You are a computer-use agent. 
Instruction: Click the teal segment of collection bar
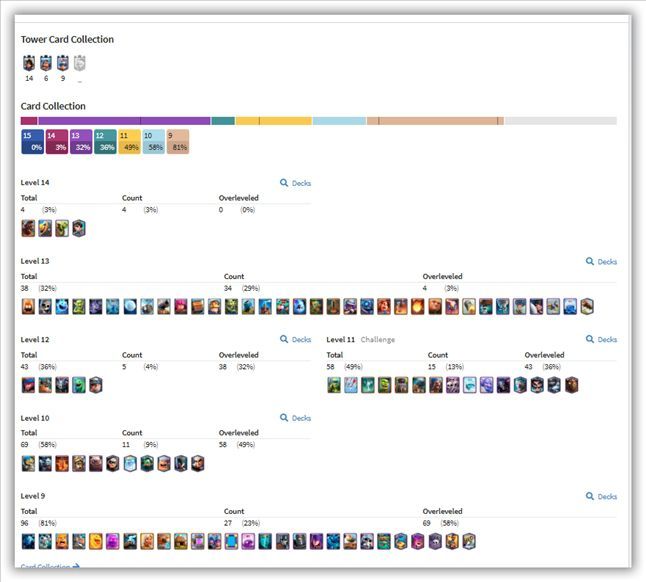(223, 121)
